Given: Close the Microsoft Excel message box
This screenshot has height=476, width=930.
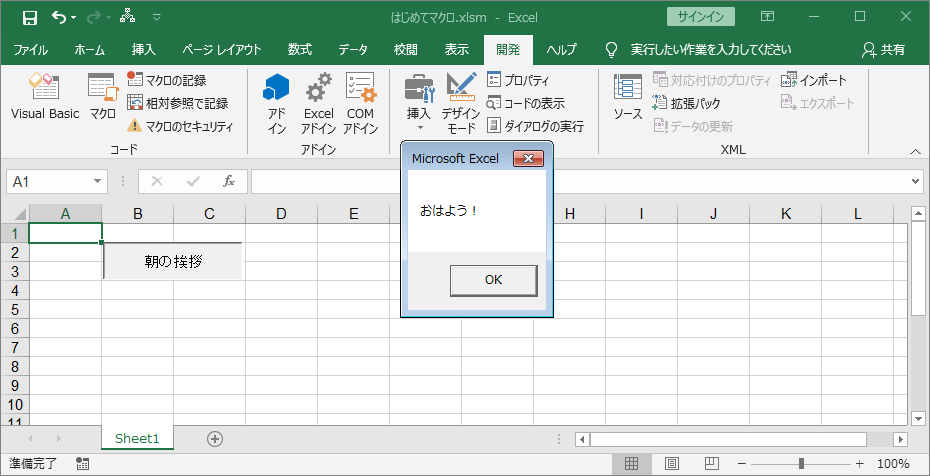Looking at the screenshot, I should click(x=528, y=159).
